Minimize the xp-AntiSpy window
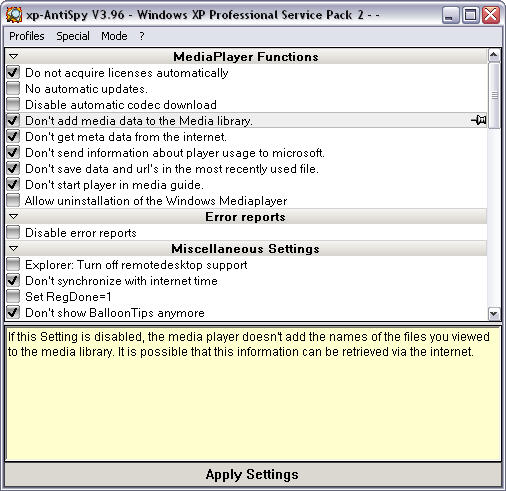 click(450, 15)
